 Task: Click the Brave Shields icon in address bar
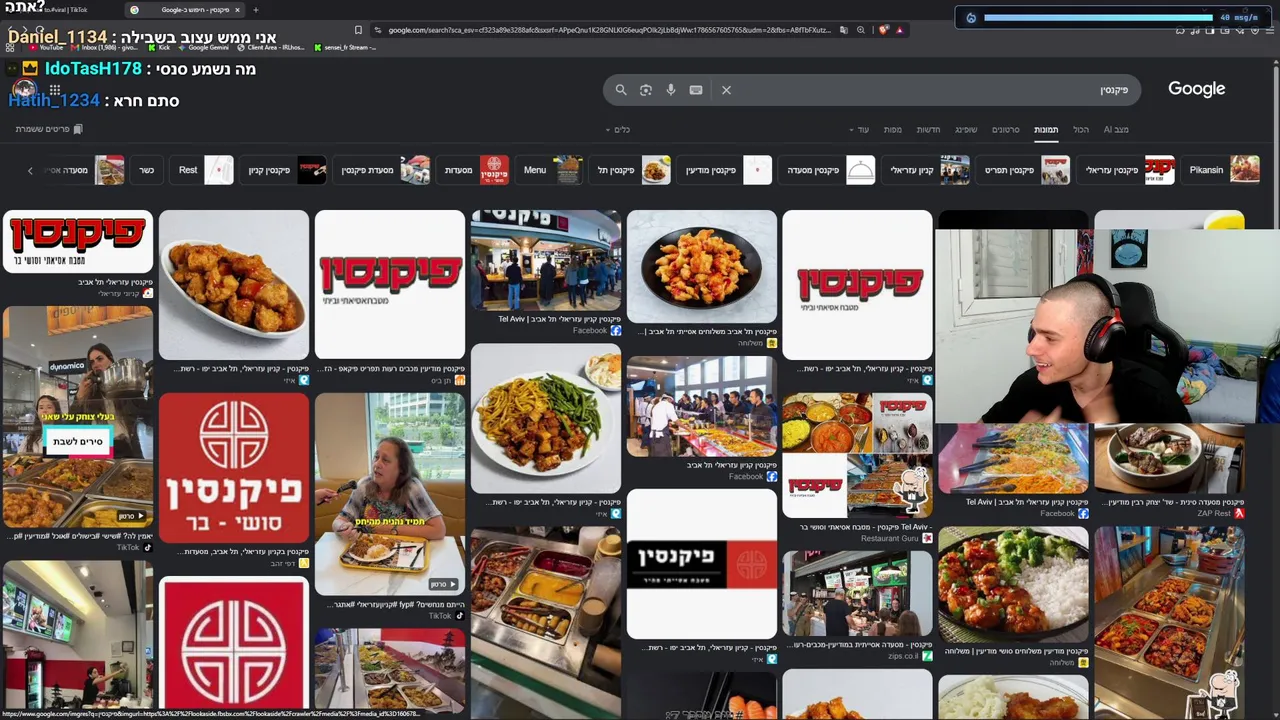coord(883,30)
